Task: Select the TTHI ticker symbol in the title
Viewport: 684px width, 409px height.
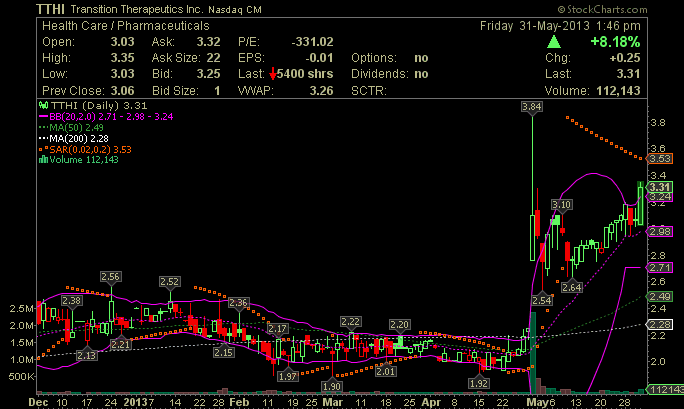Action: coord(51,9)
